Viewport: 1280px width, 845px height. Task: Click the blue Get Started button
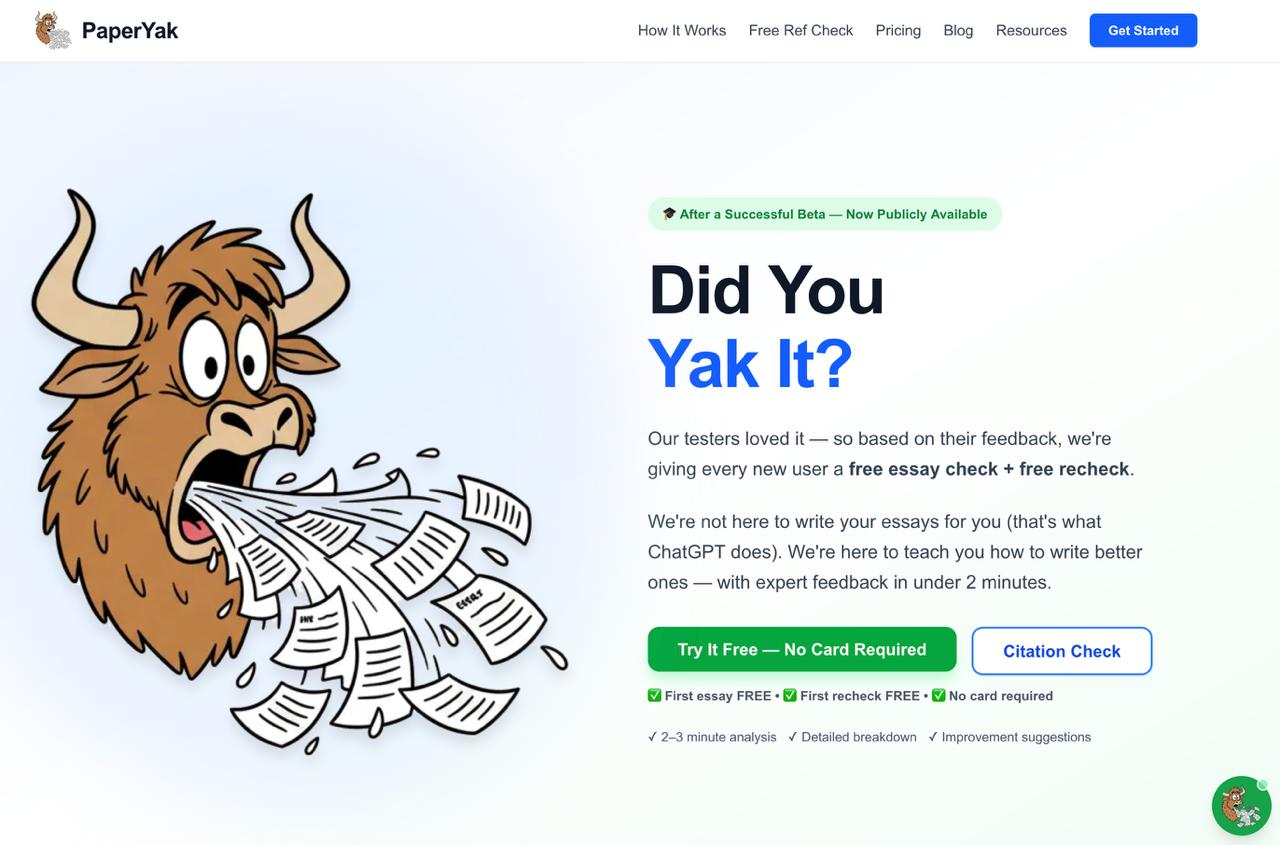click(1143, 30)
